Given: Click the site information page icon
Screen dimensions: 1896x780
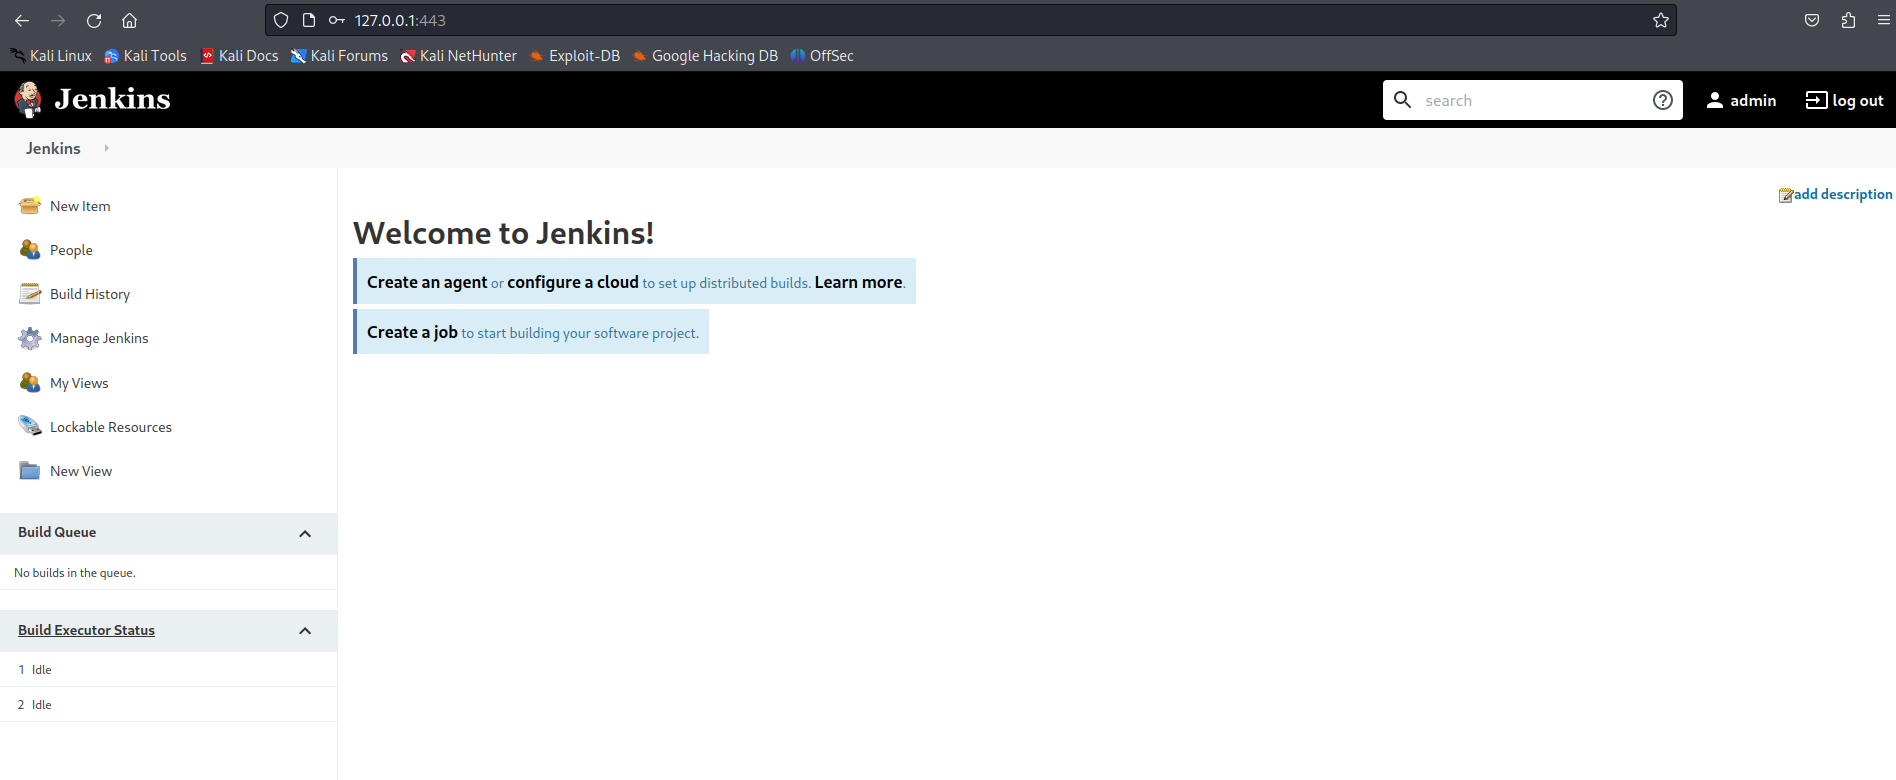Looking at the screenshot, I should (x=309, y=20).
